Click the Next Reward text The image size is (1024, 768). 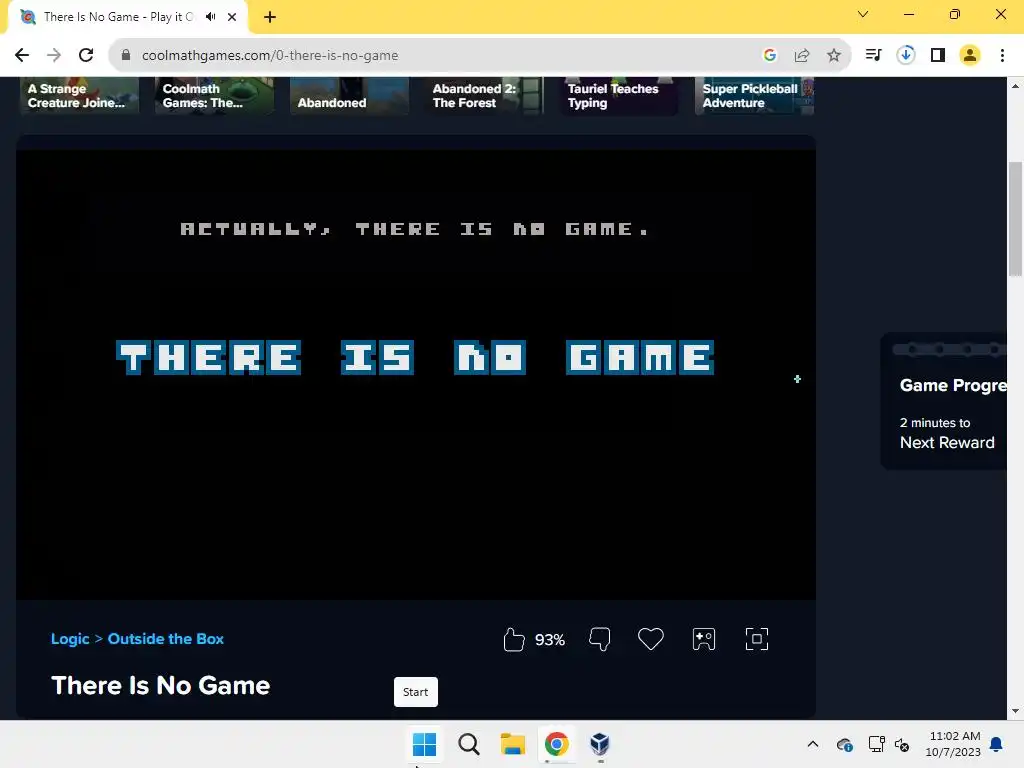tap(947, 443)
